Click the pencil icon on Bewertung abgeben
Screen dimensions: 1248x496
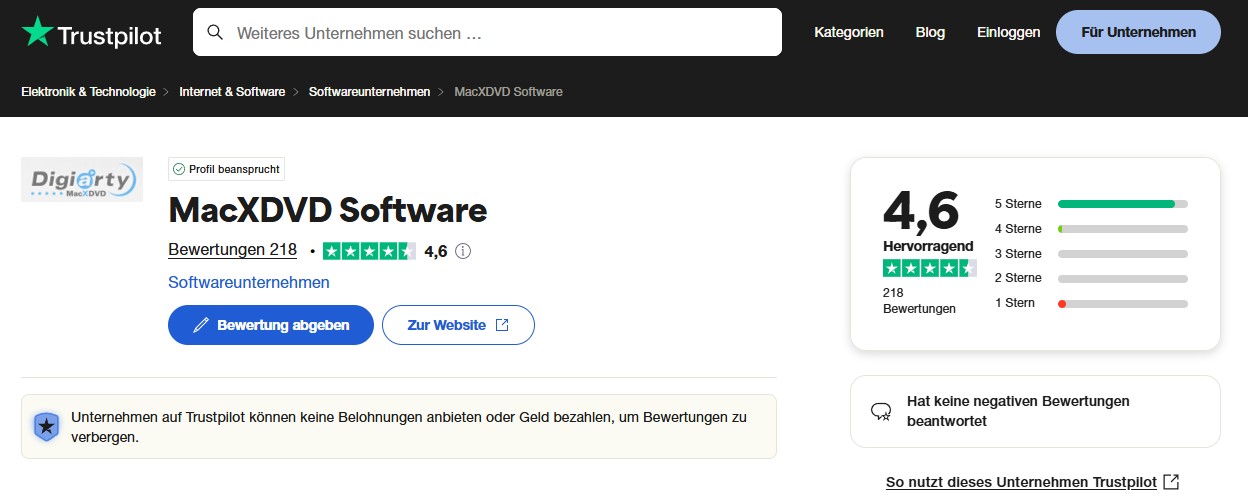[200, 325]
